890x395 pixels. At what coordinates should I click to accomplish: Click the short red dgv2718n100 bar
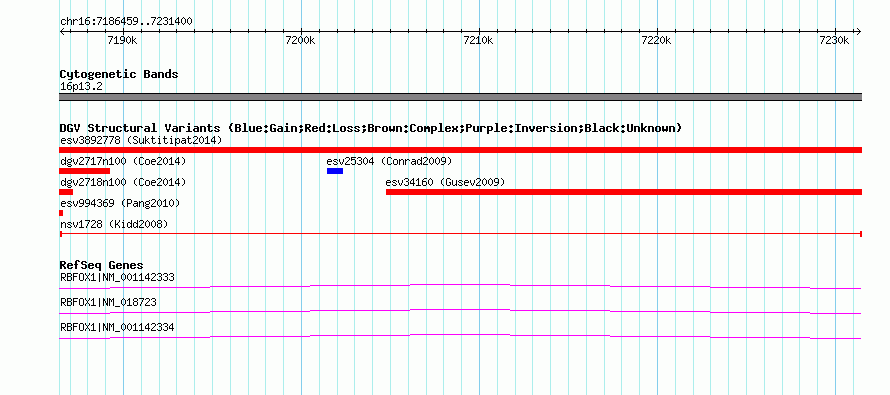coord(66,192)
